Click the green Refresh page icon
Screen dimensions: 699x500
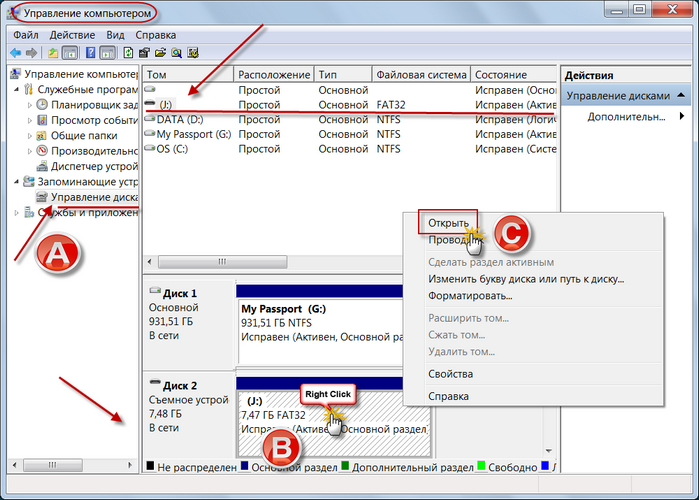(x=128, y=53)
